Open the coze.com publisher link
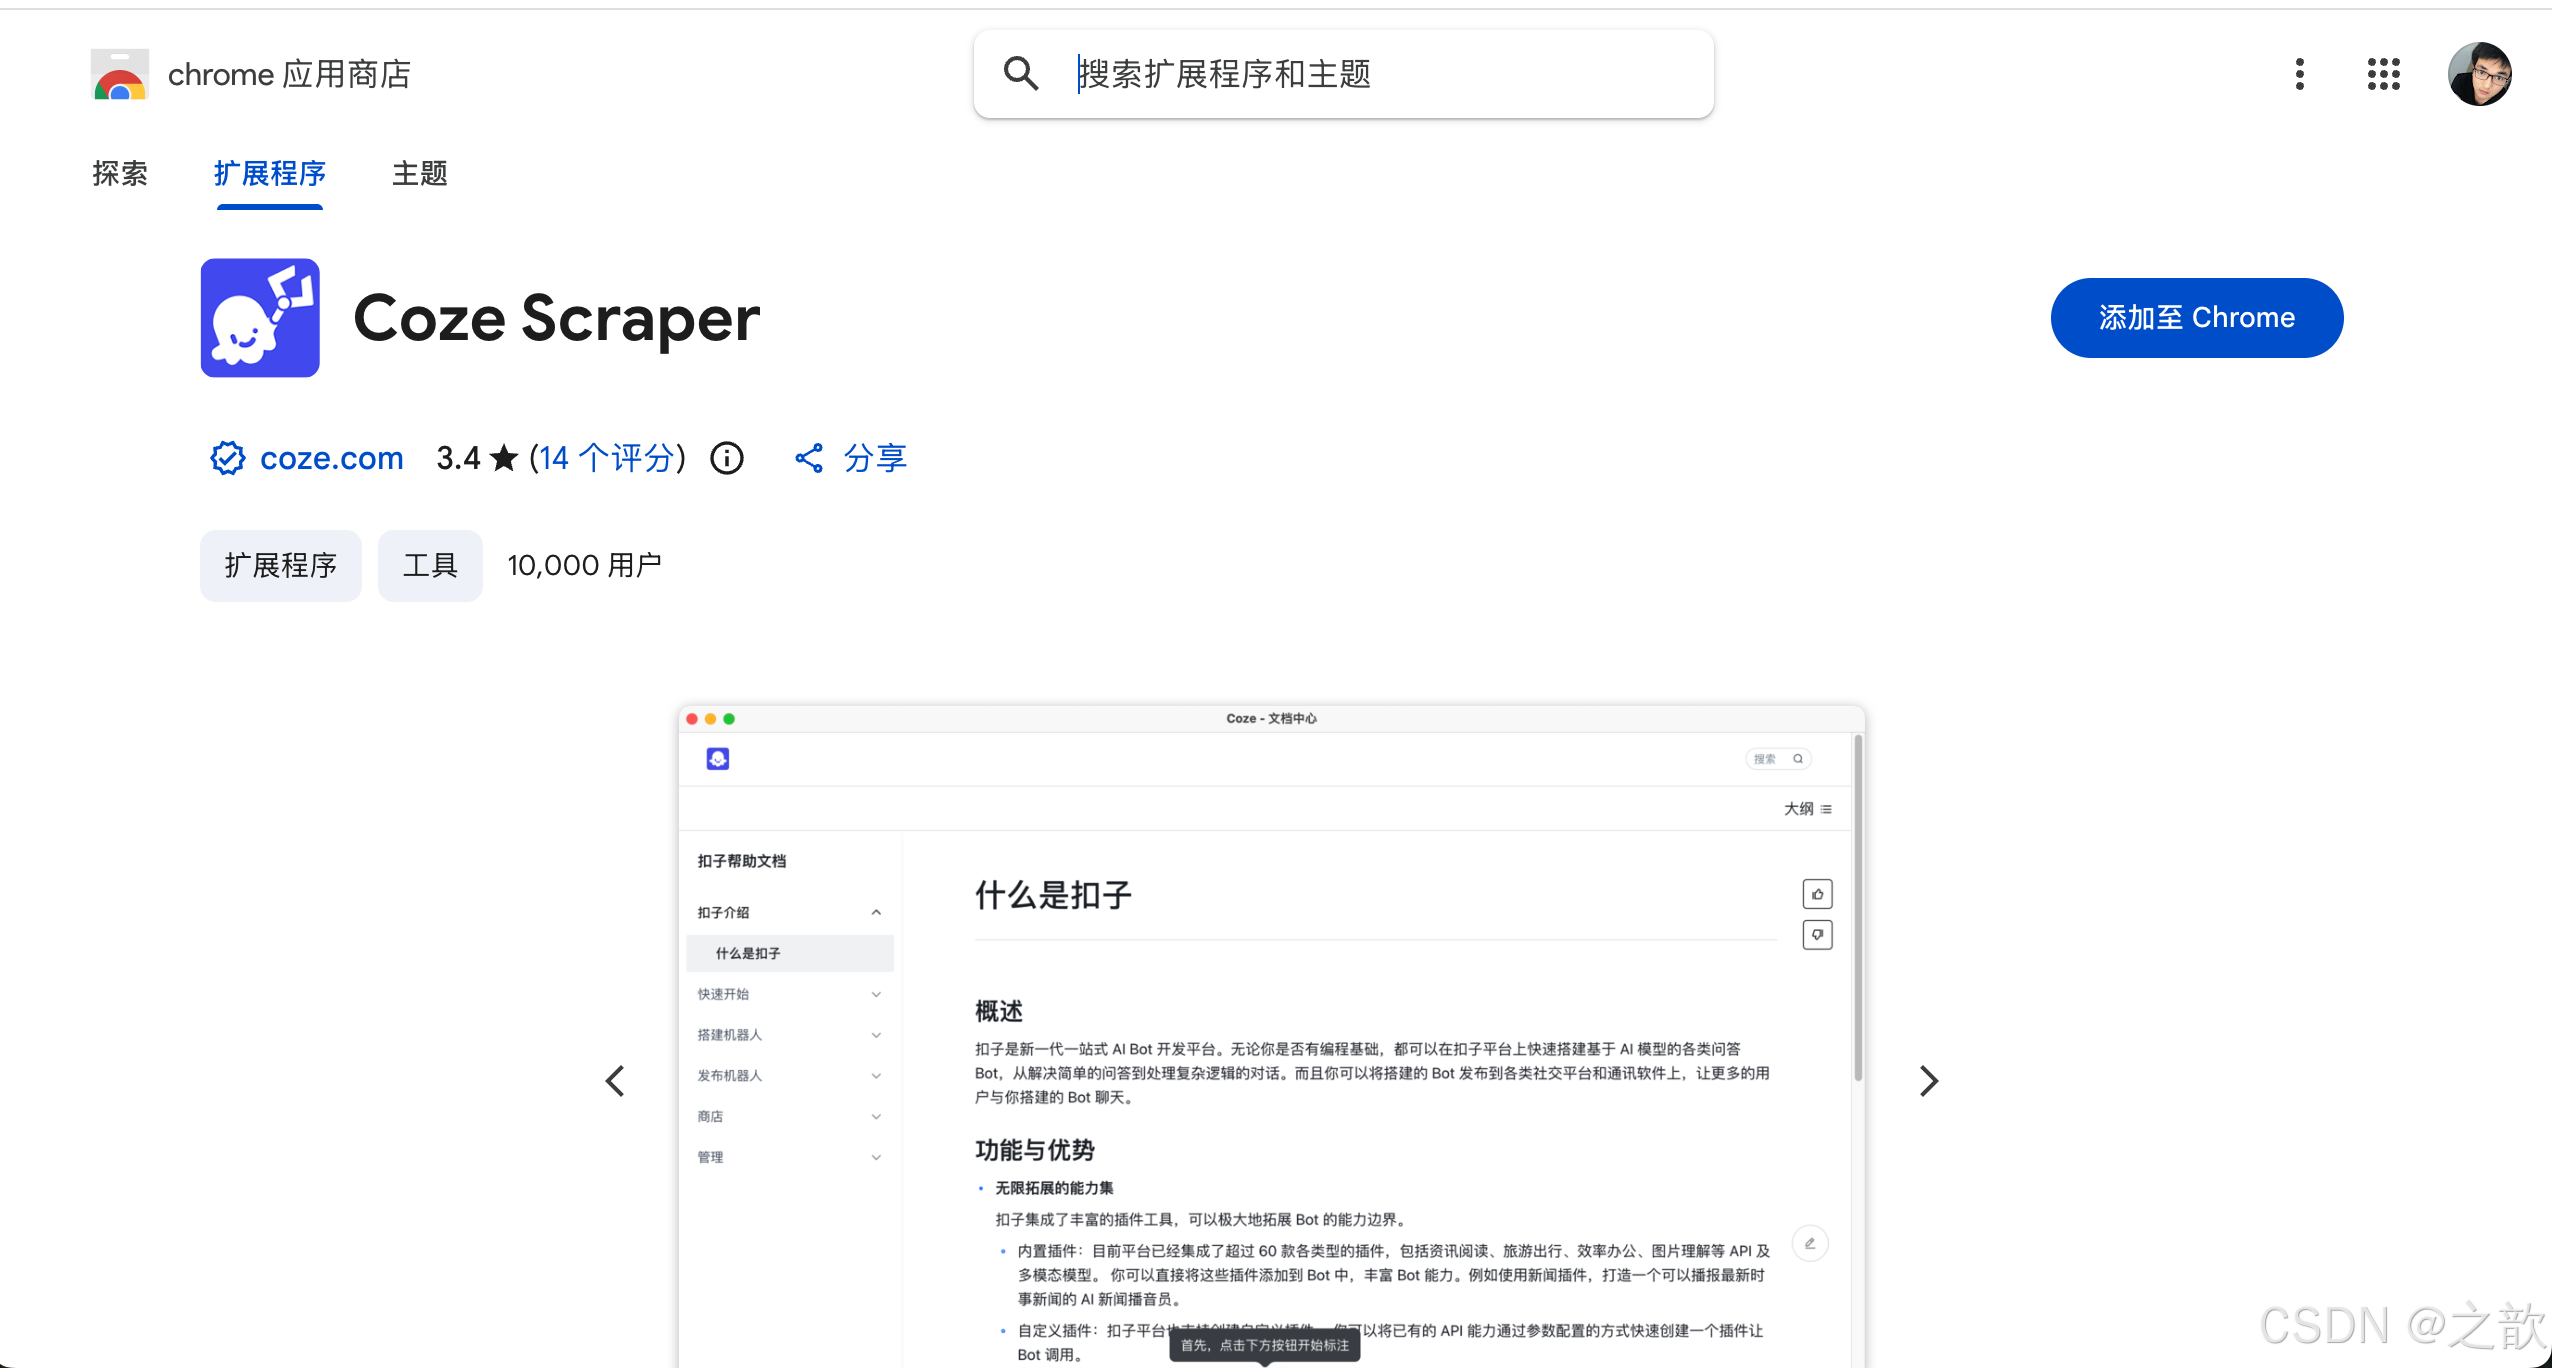Screen dimensions: 2552x1368 [x=331, y=458]
